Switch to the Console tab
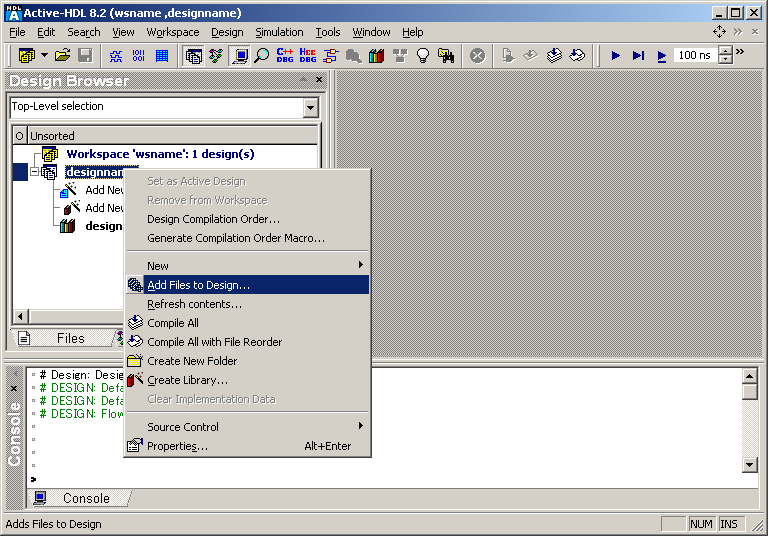The height and width of the screenshot is (536, 768). 81,498
